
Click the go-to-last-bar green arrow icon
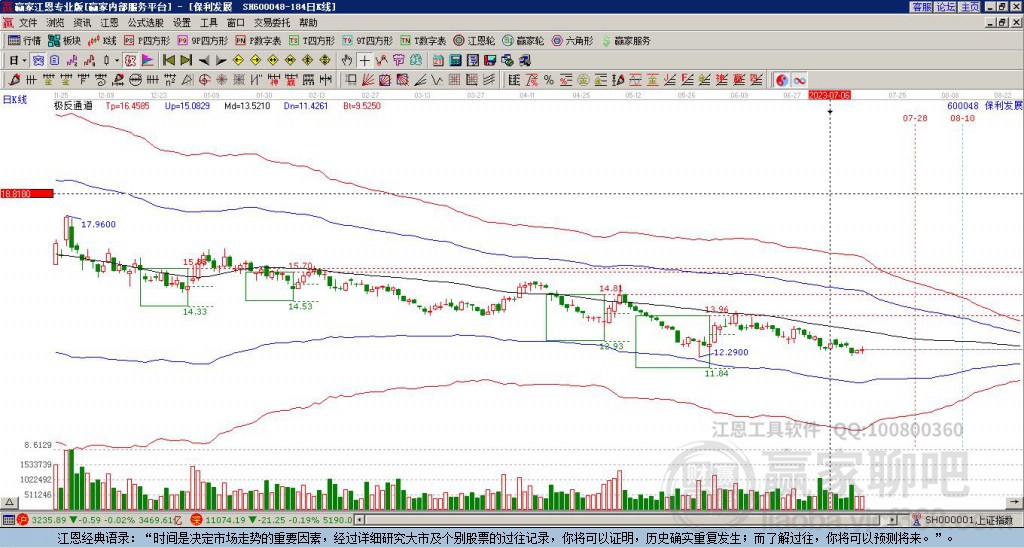[186, 60]
